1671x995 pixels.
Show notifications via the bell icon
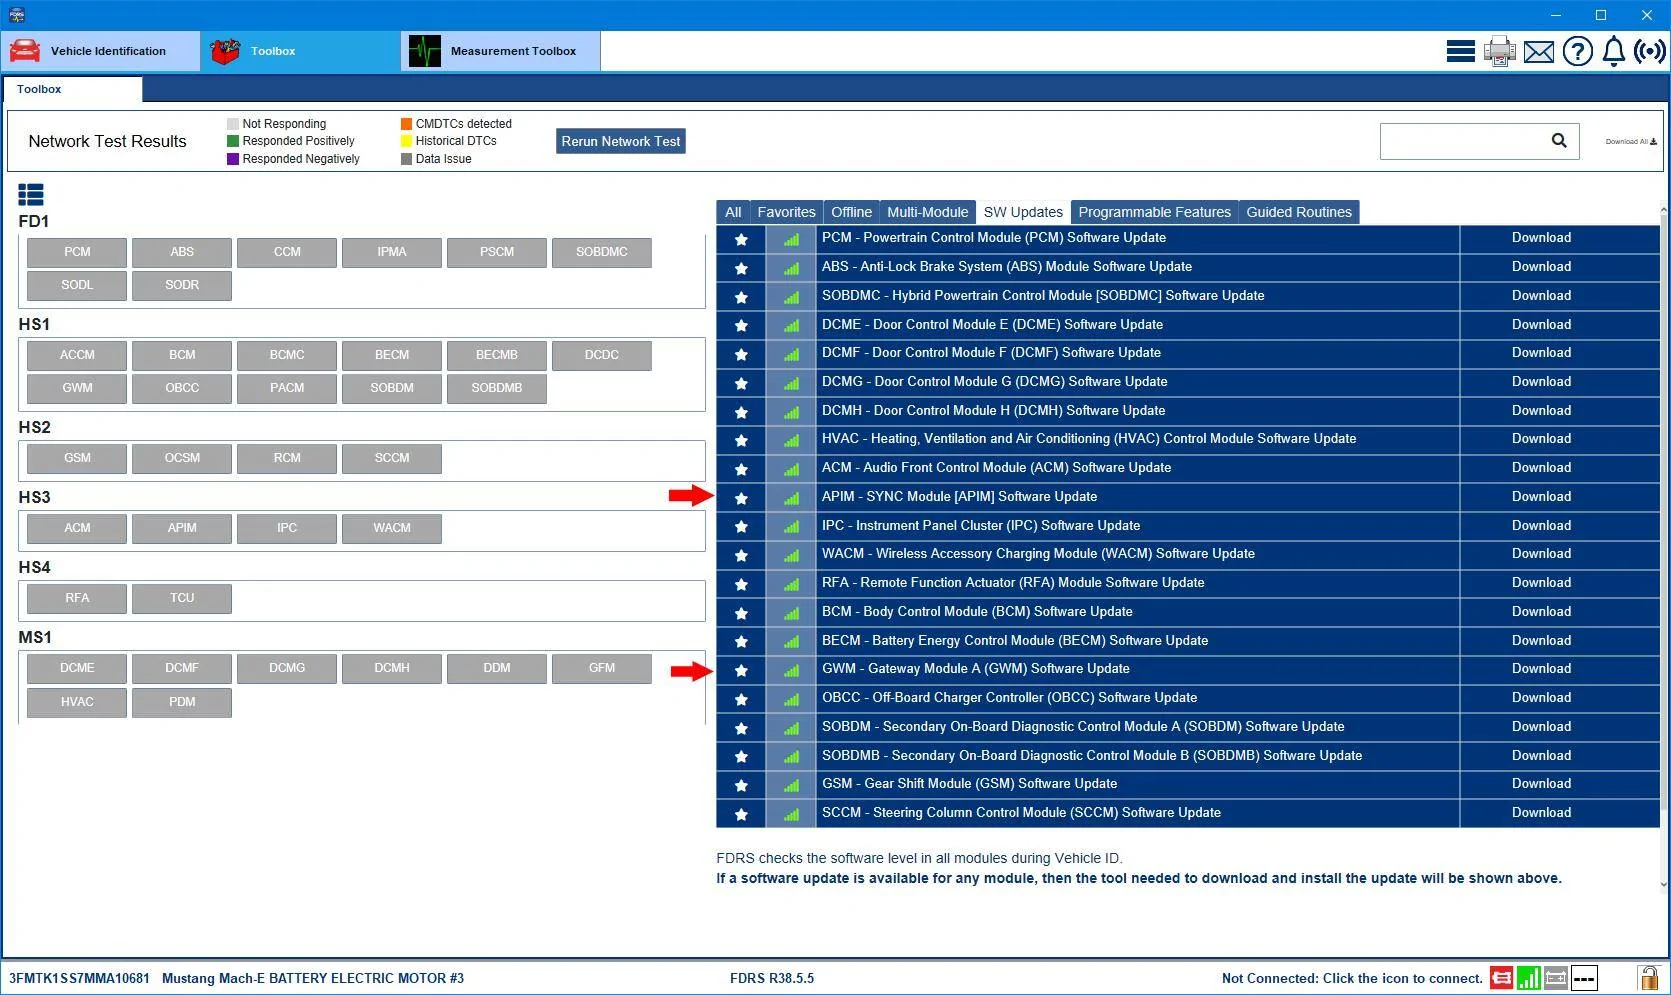(1613, 51)
